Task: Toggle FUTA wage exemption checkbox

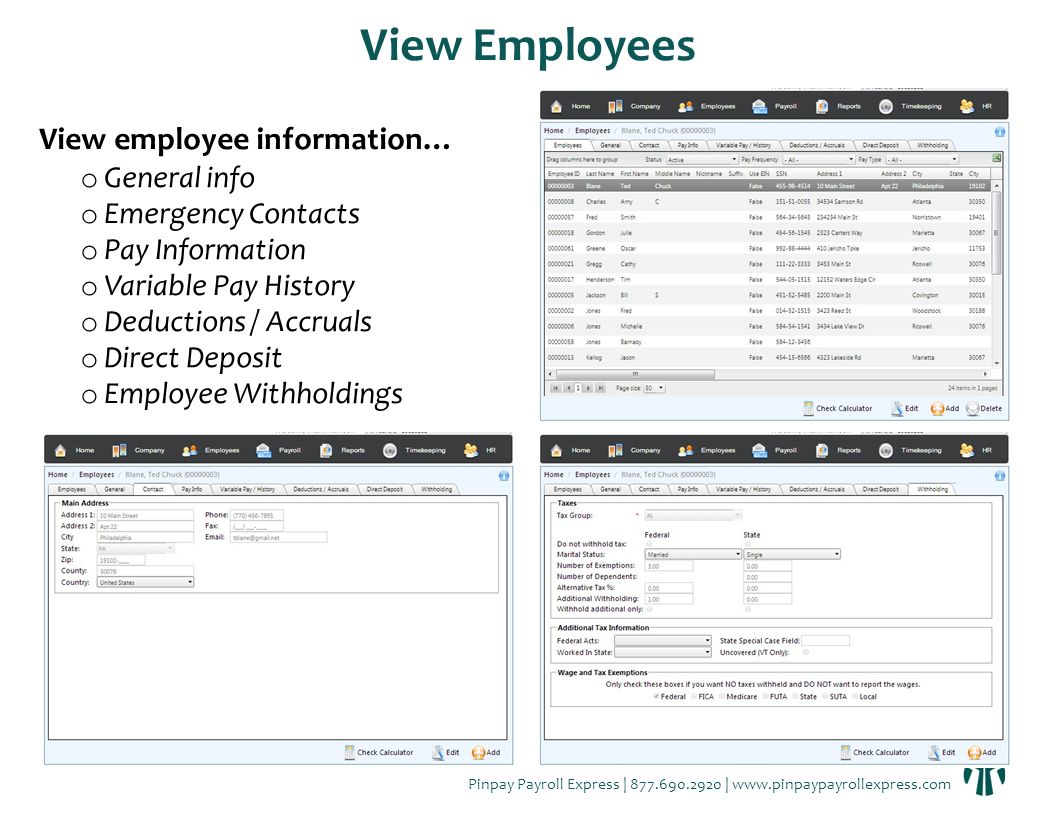Action: 766,697
